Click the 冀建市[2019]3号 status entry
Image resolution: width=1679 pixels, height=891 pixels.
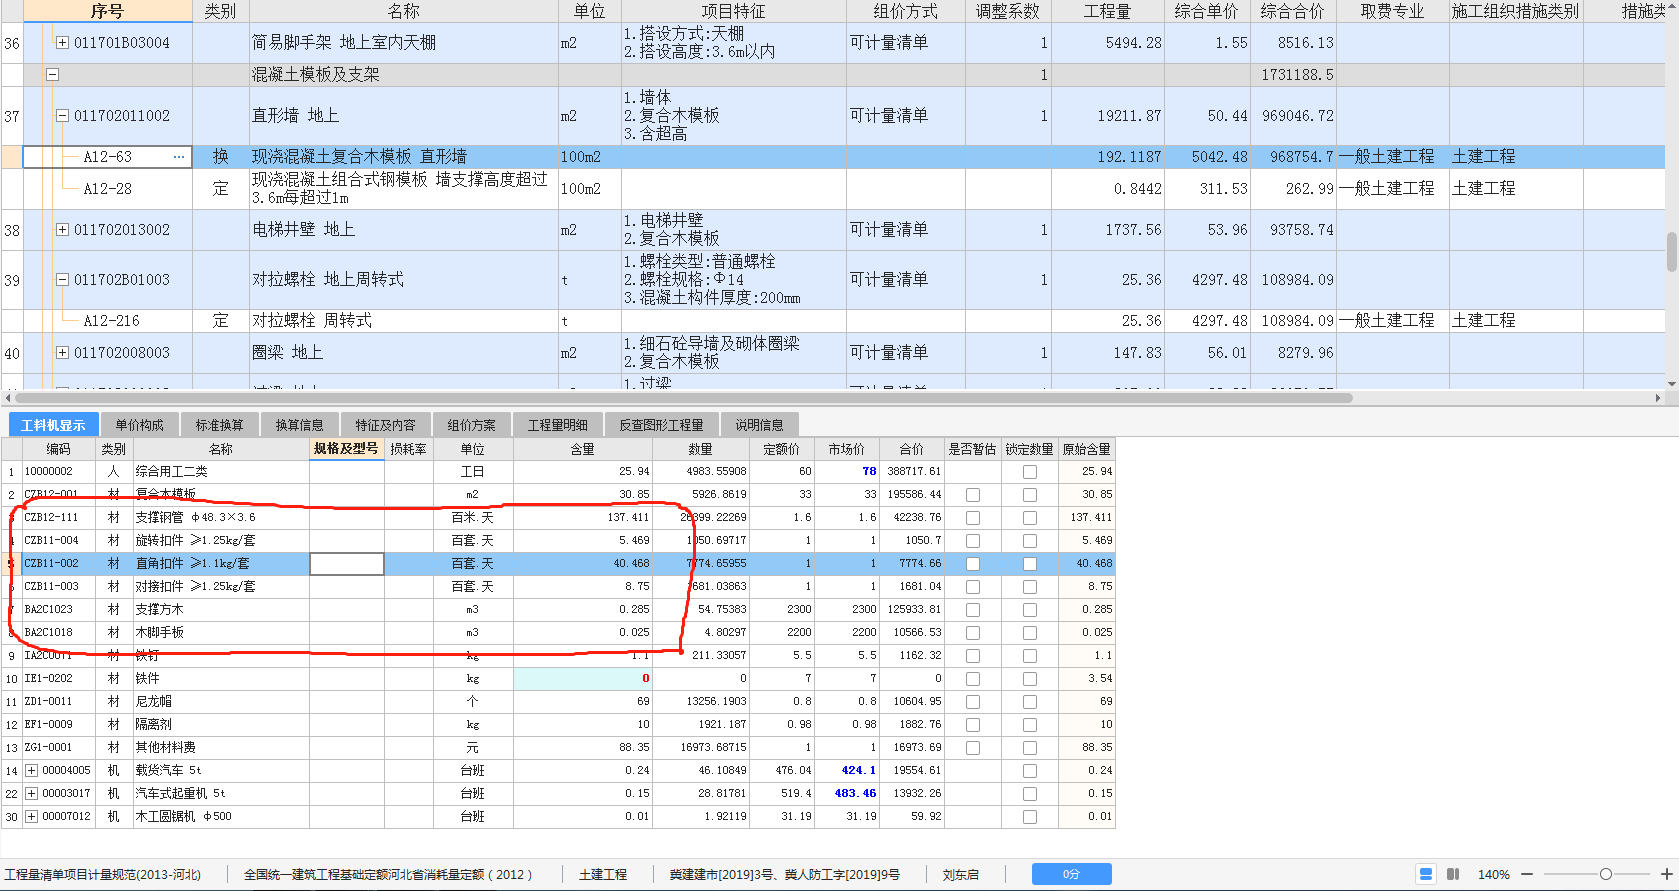point(785,875)
